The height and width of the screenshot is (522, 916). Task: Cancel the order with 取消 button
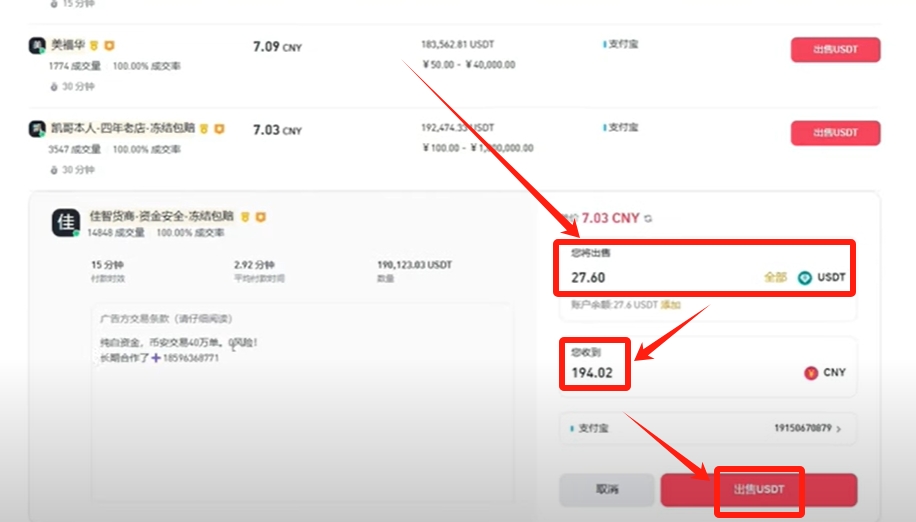coord(607,489)
